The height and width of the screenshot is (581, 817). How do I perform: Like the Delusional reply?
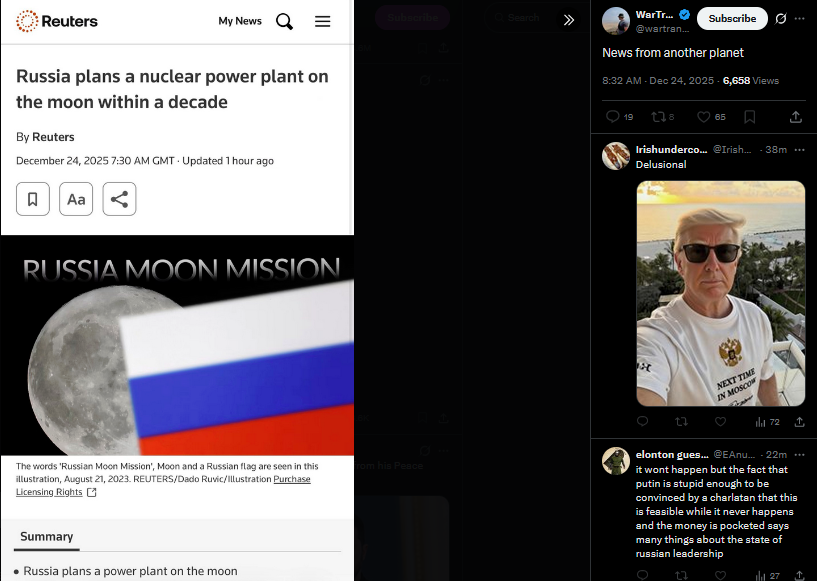[x=720, y=422]
